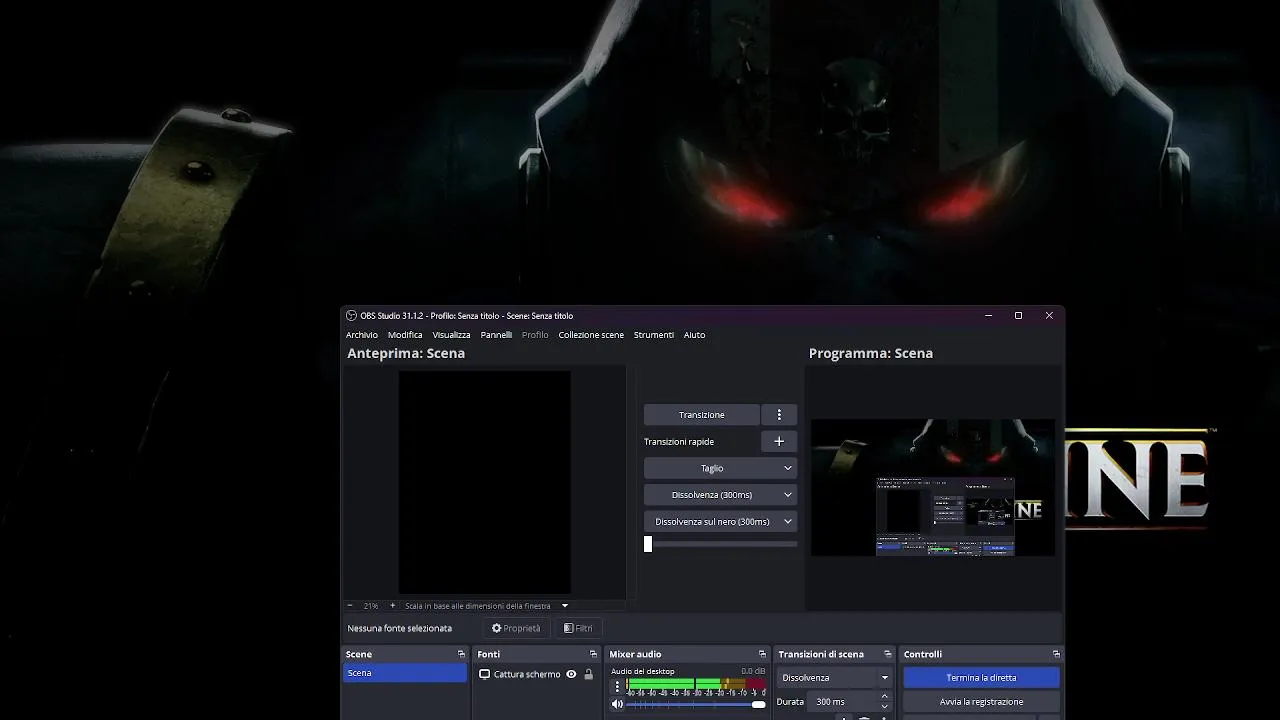Image resolution: width=1280 pixels, height=720 pixels.
Task: Open the Dissolvenza (300ms) quick transition dropdown
Action: [x=720, y=495]
